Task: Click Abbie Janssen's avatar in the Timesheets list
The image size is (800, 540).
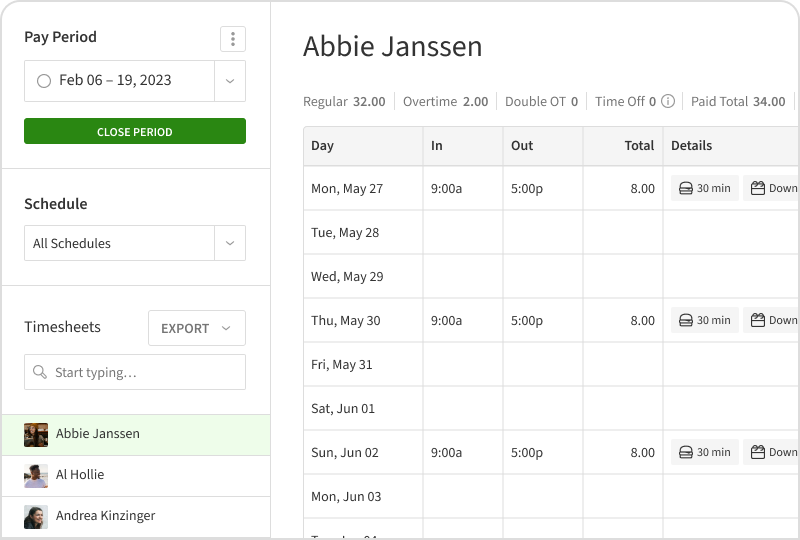Action: point(36,434)
